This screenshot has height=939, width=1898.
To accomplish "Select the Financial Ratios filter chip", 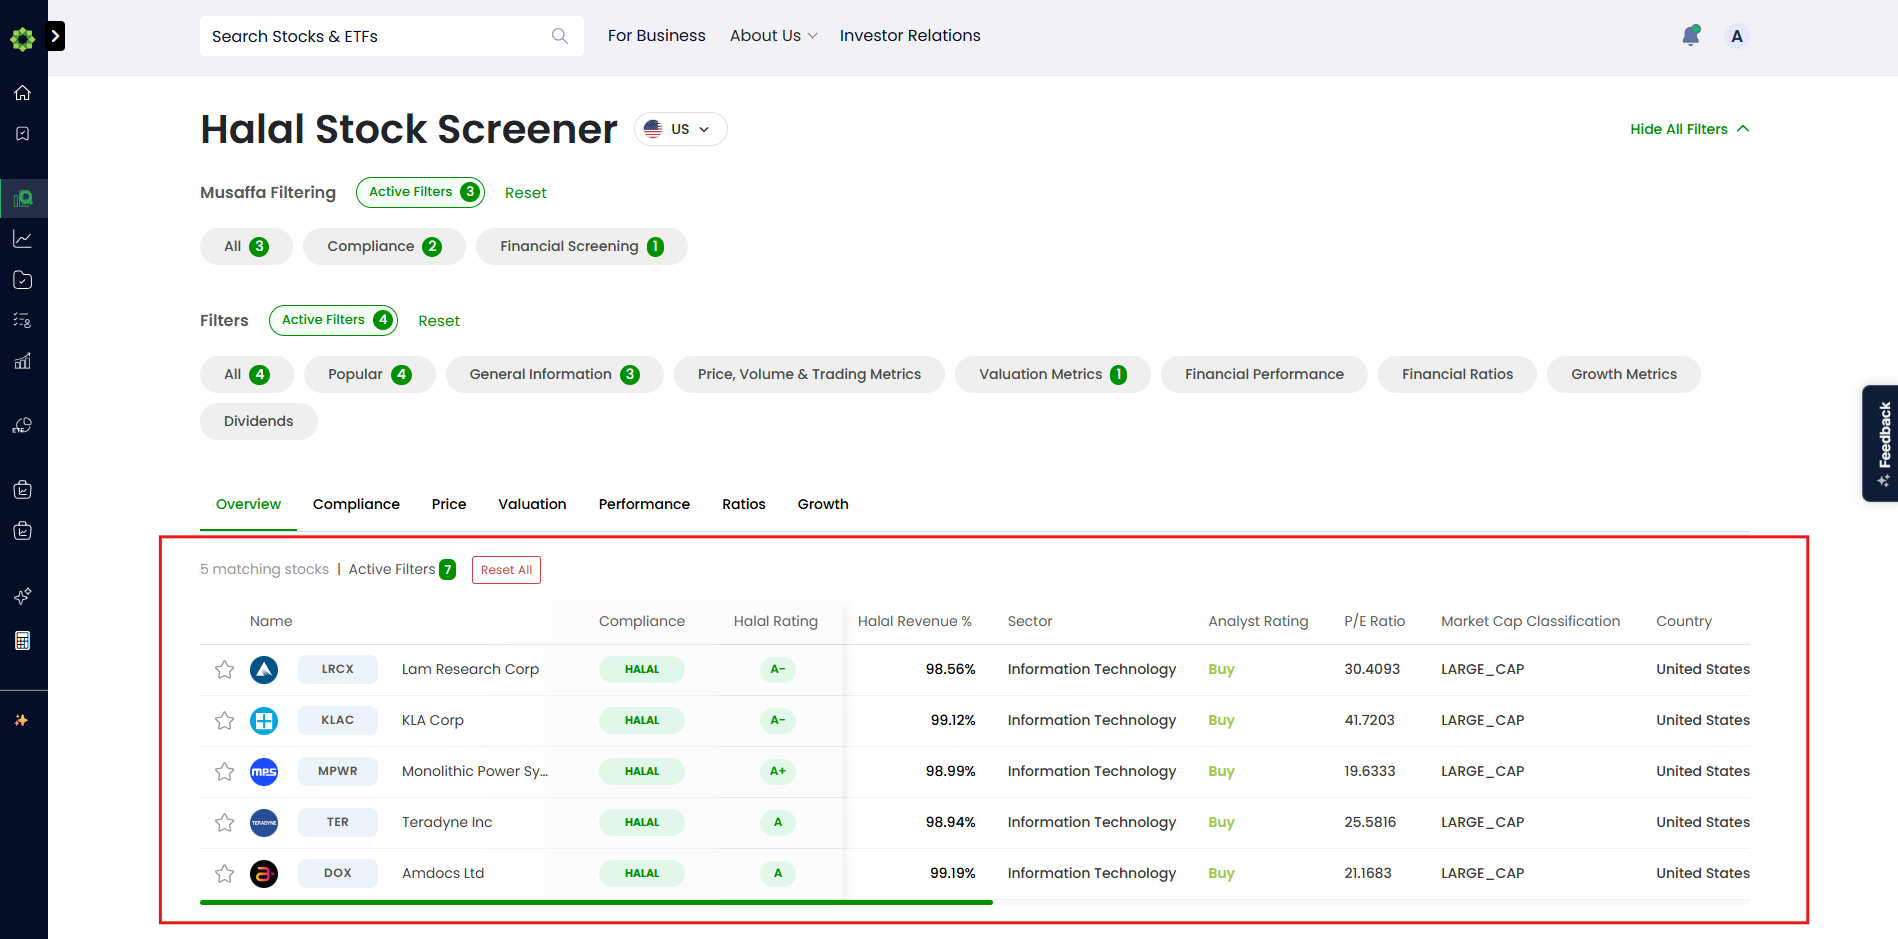I will click(x=1457, y=375).
